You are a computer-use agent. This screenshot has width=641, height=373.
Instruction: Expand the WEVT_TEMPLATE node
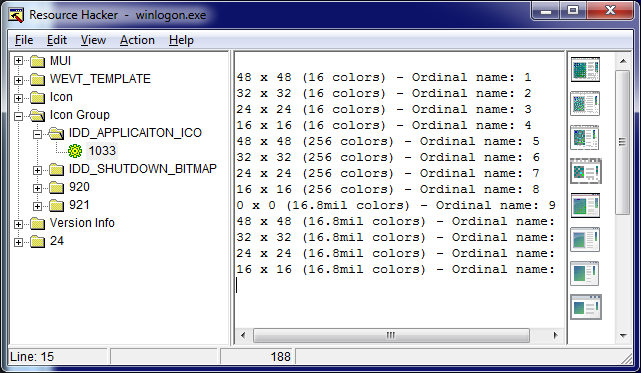18,80
